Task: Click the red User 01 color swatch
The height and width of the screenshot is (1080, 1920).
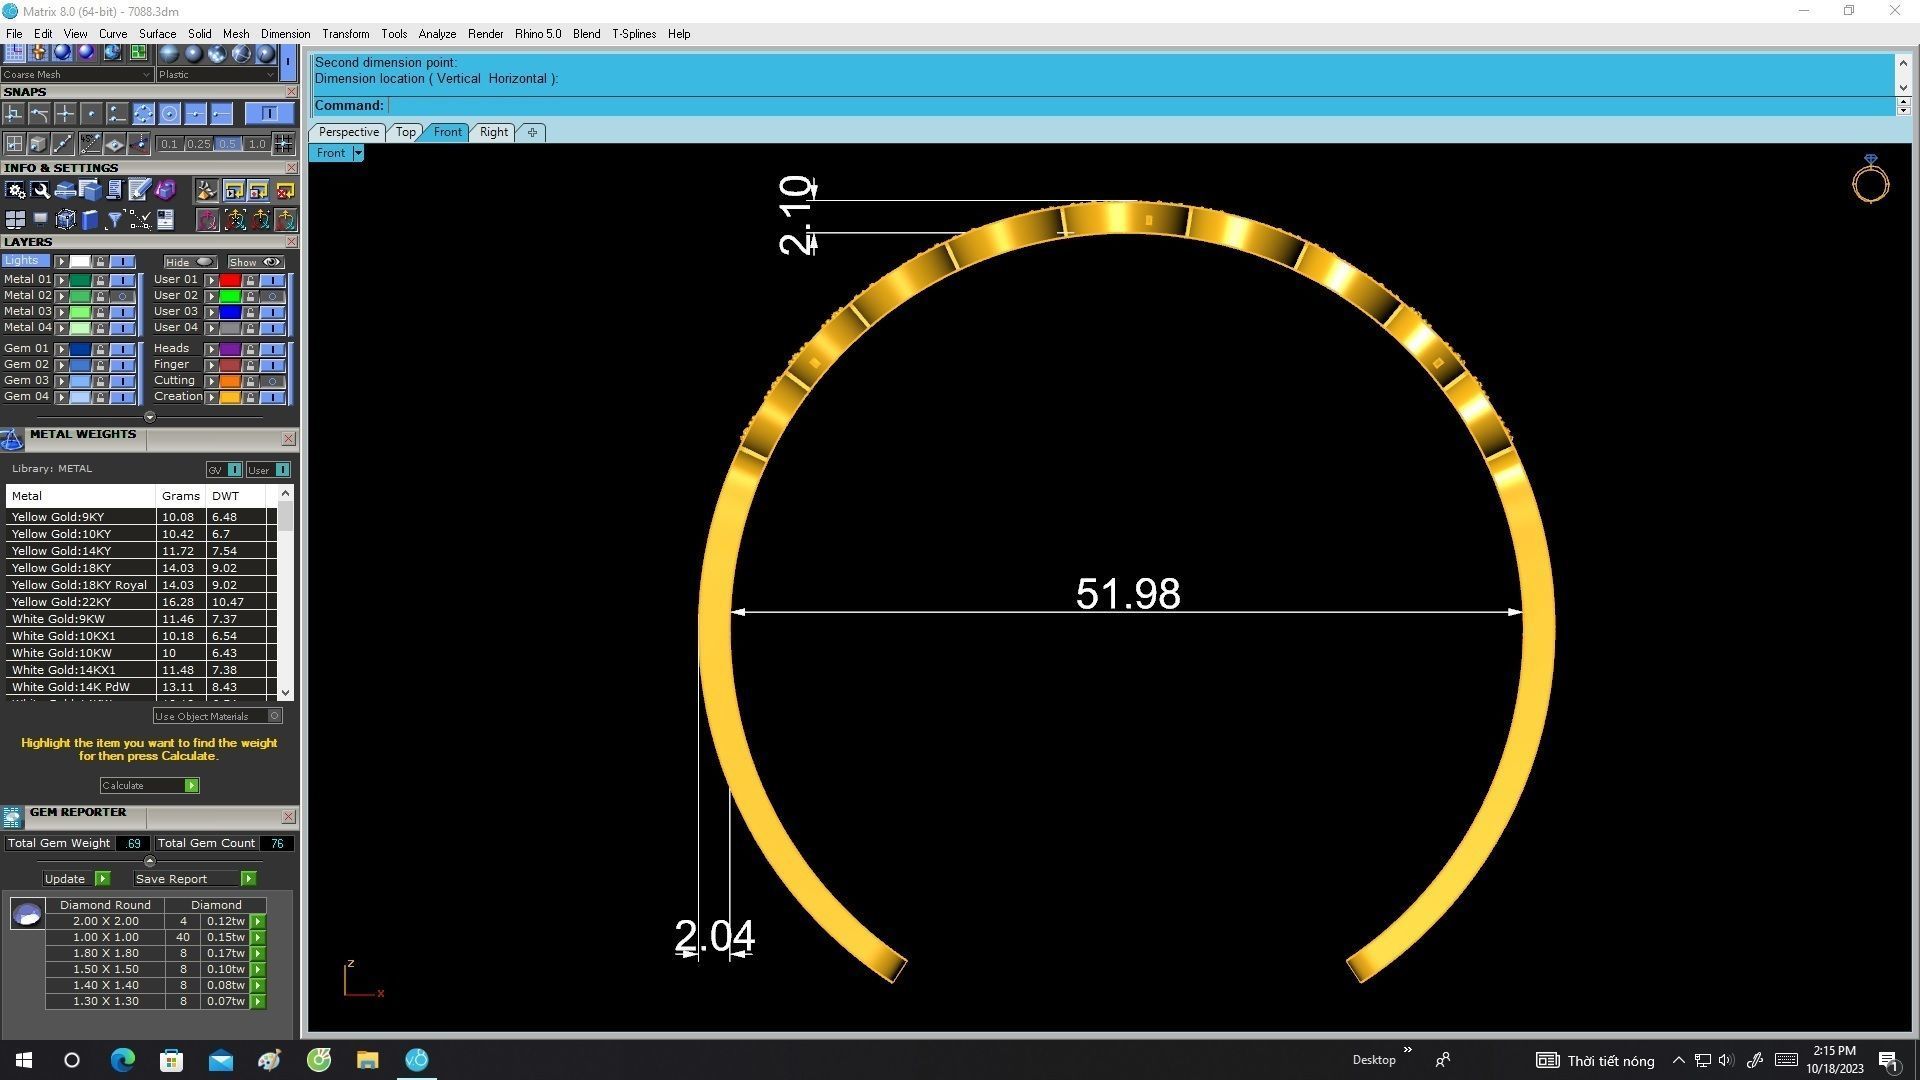Action: click(x=229, y=280)
